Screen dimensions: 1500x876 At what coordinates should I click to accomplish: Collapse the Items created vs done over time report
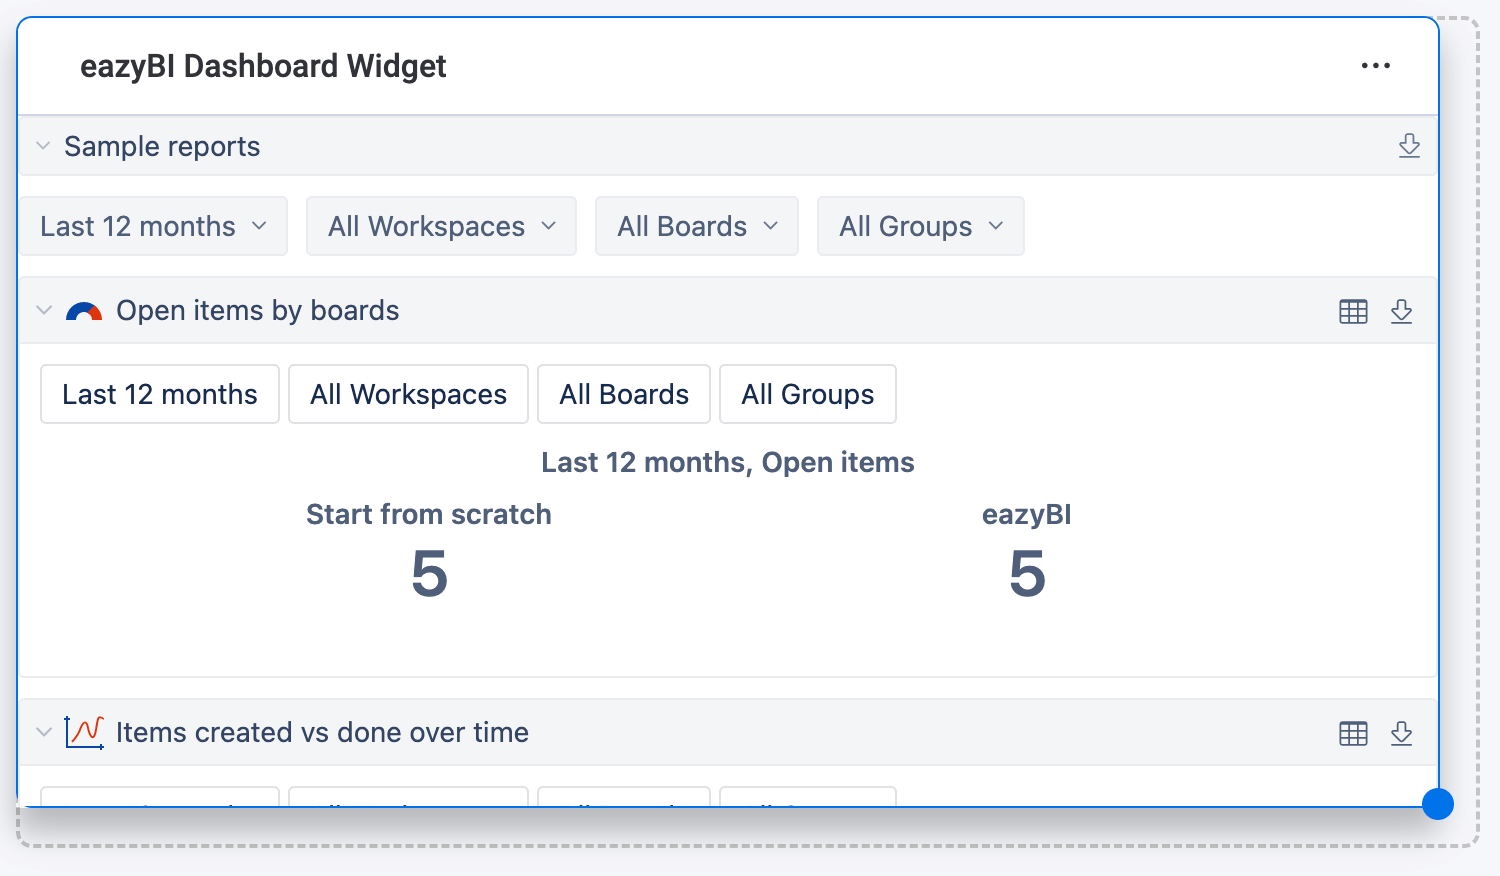pyautogui.click(x=43, y=732)
